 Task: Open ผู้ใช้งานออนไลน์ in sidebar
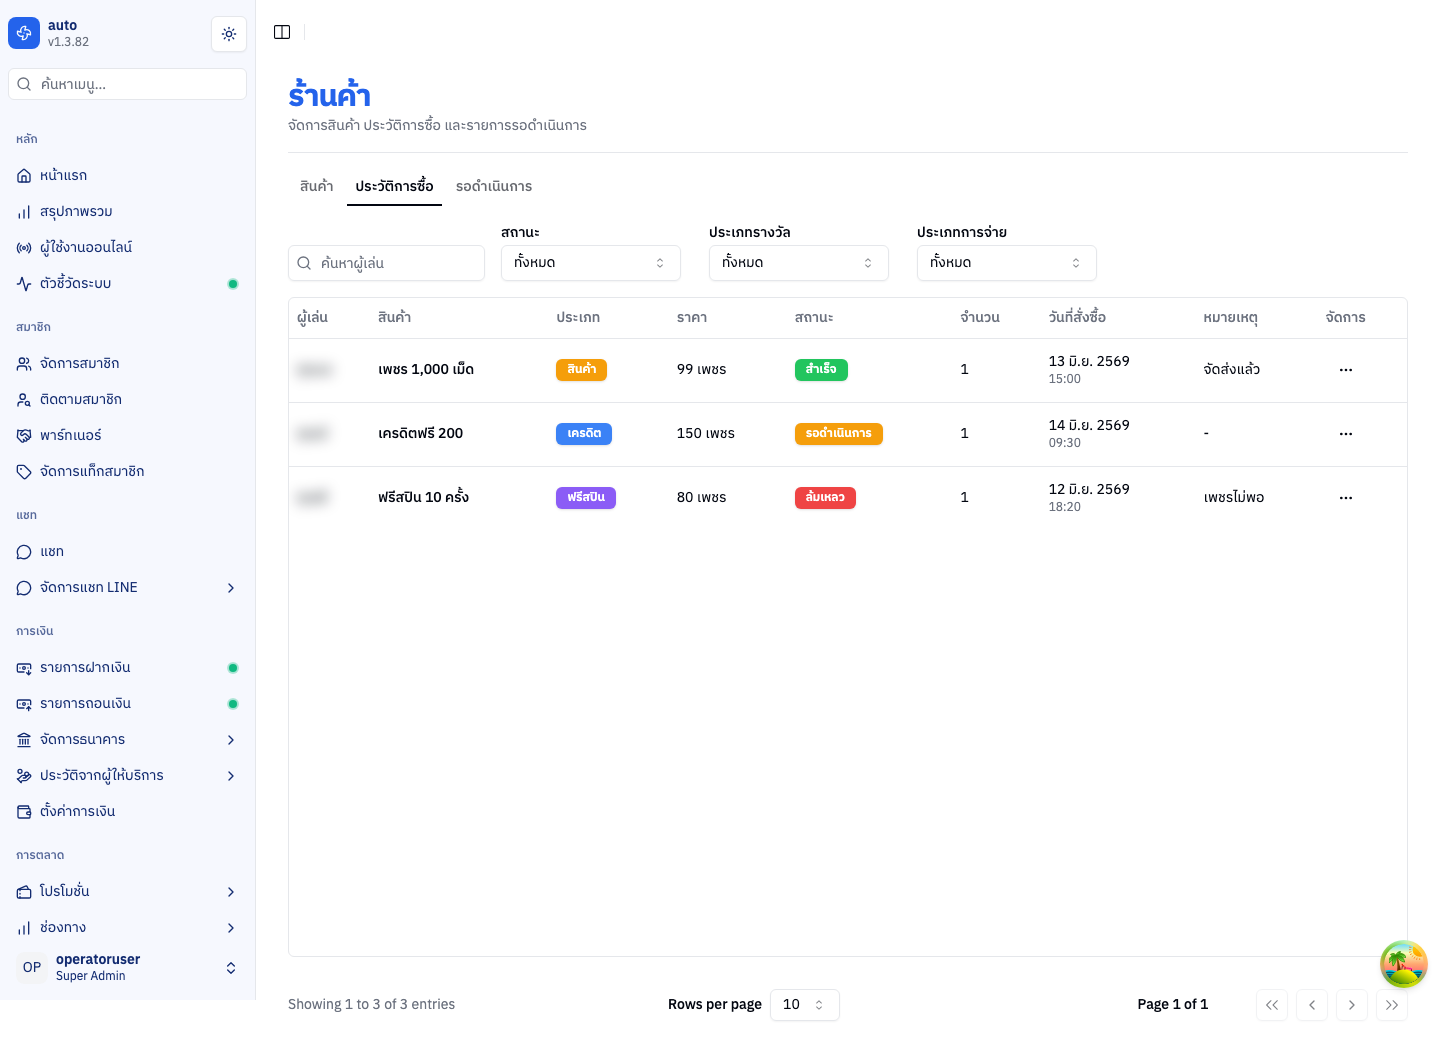[127, 247]
